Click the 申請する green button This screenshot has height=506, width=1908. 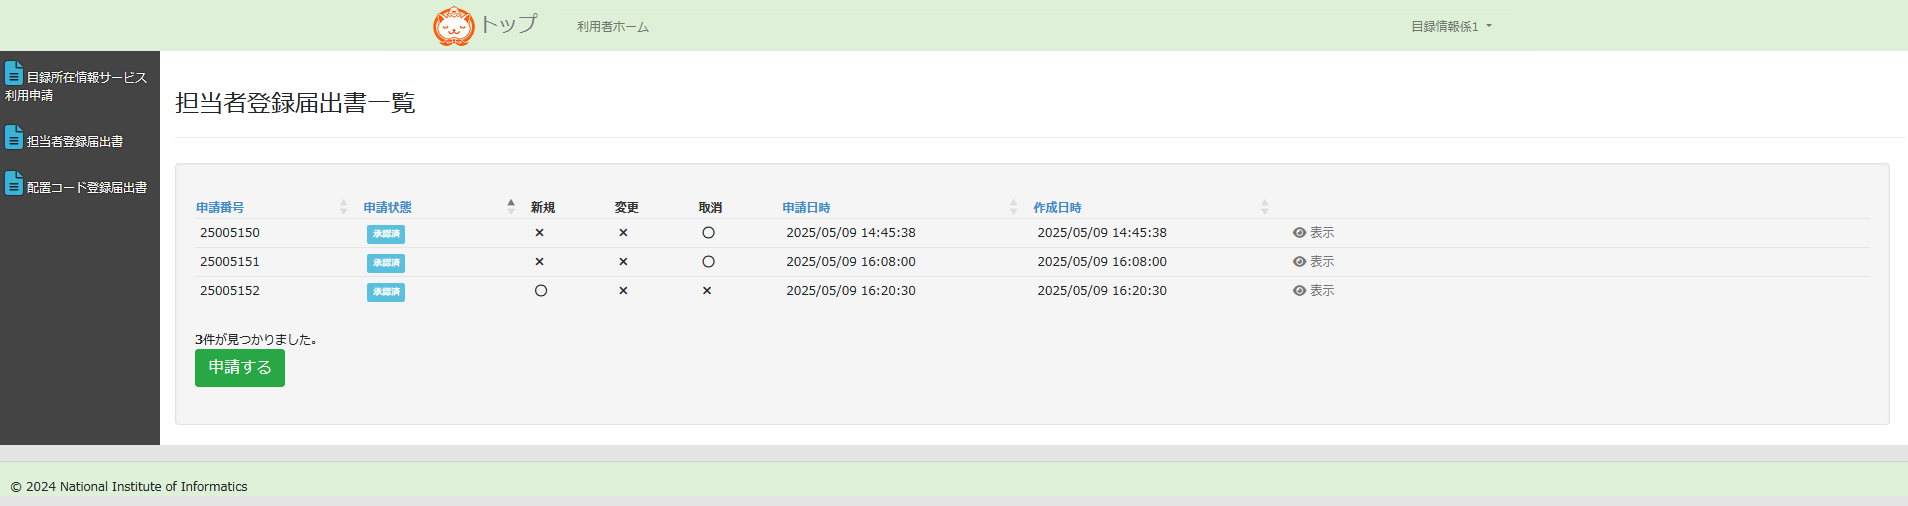click(240, 367)
